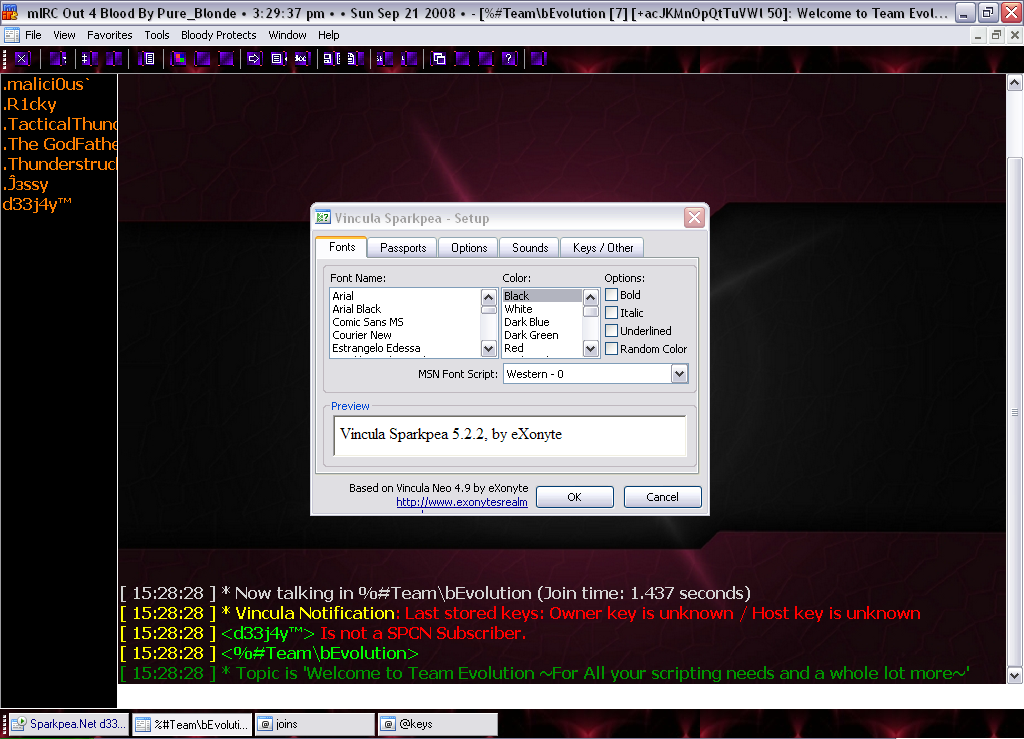Image resolution: width=1024 pixels, height=739 pixels.
Task: Choose Comic Sans MS font
Action: 406,322
